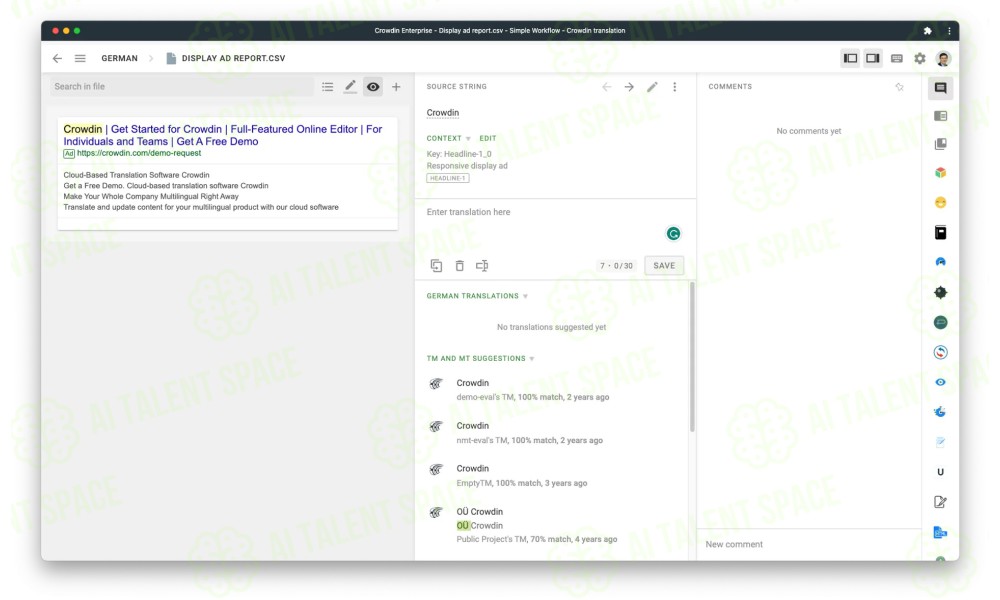Open the keyboard shortcuts icon
This screenshot has height=600, width=1000.
click(x=897, y=58)
